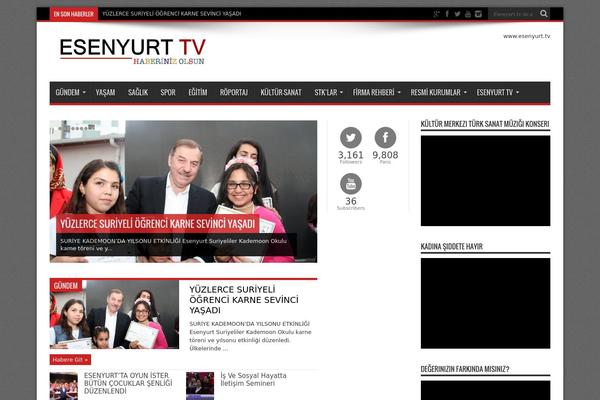600x400 pixels.
Task: Open the Röportaj menu item
Action: (x=233, y=92)
